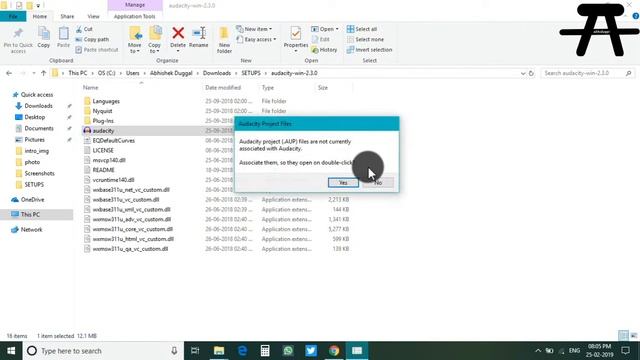Open the Easy access dropdown

256,40
